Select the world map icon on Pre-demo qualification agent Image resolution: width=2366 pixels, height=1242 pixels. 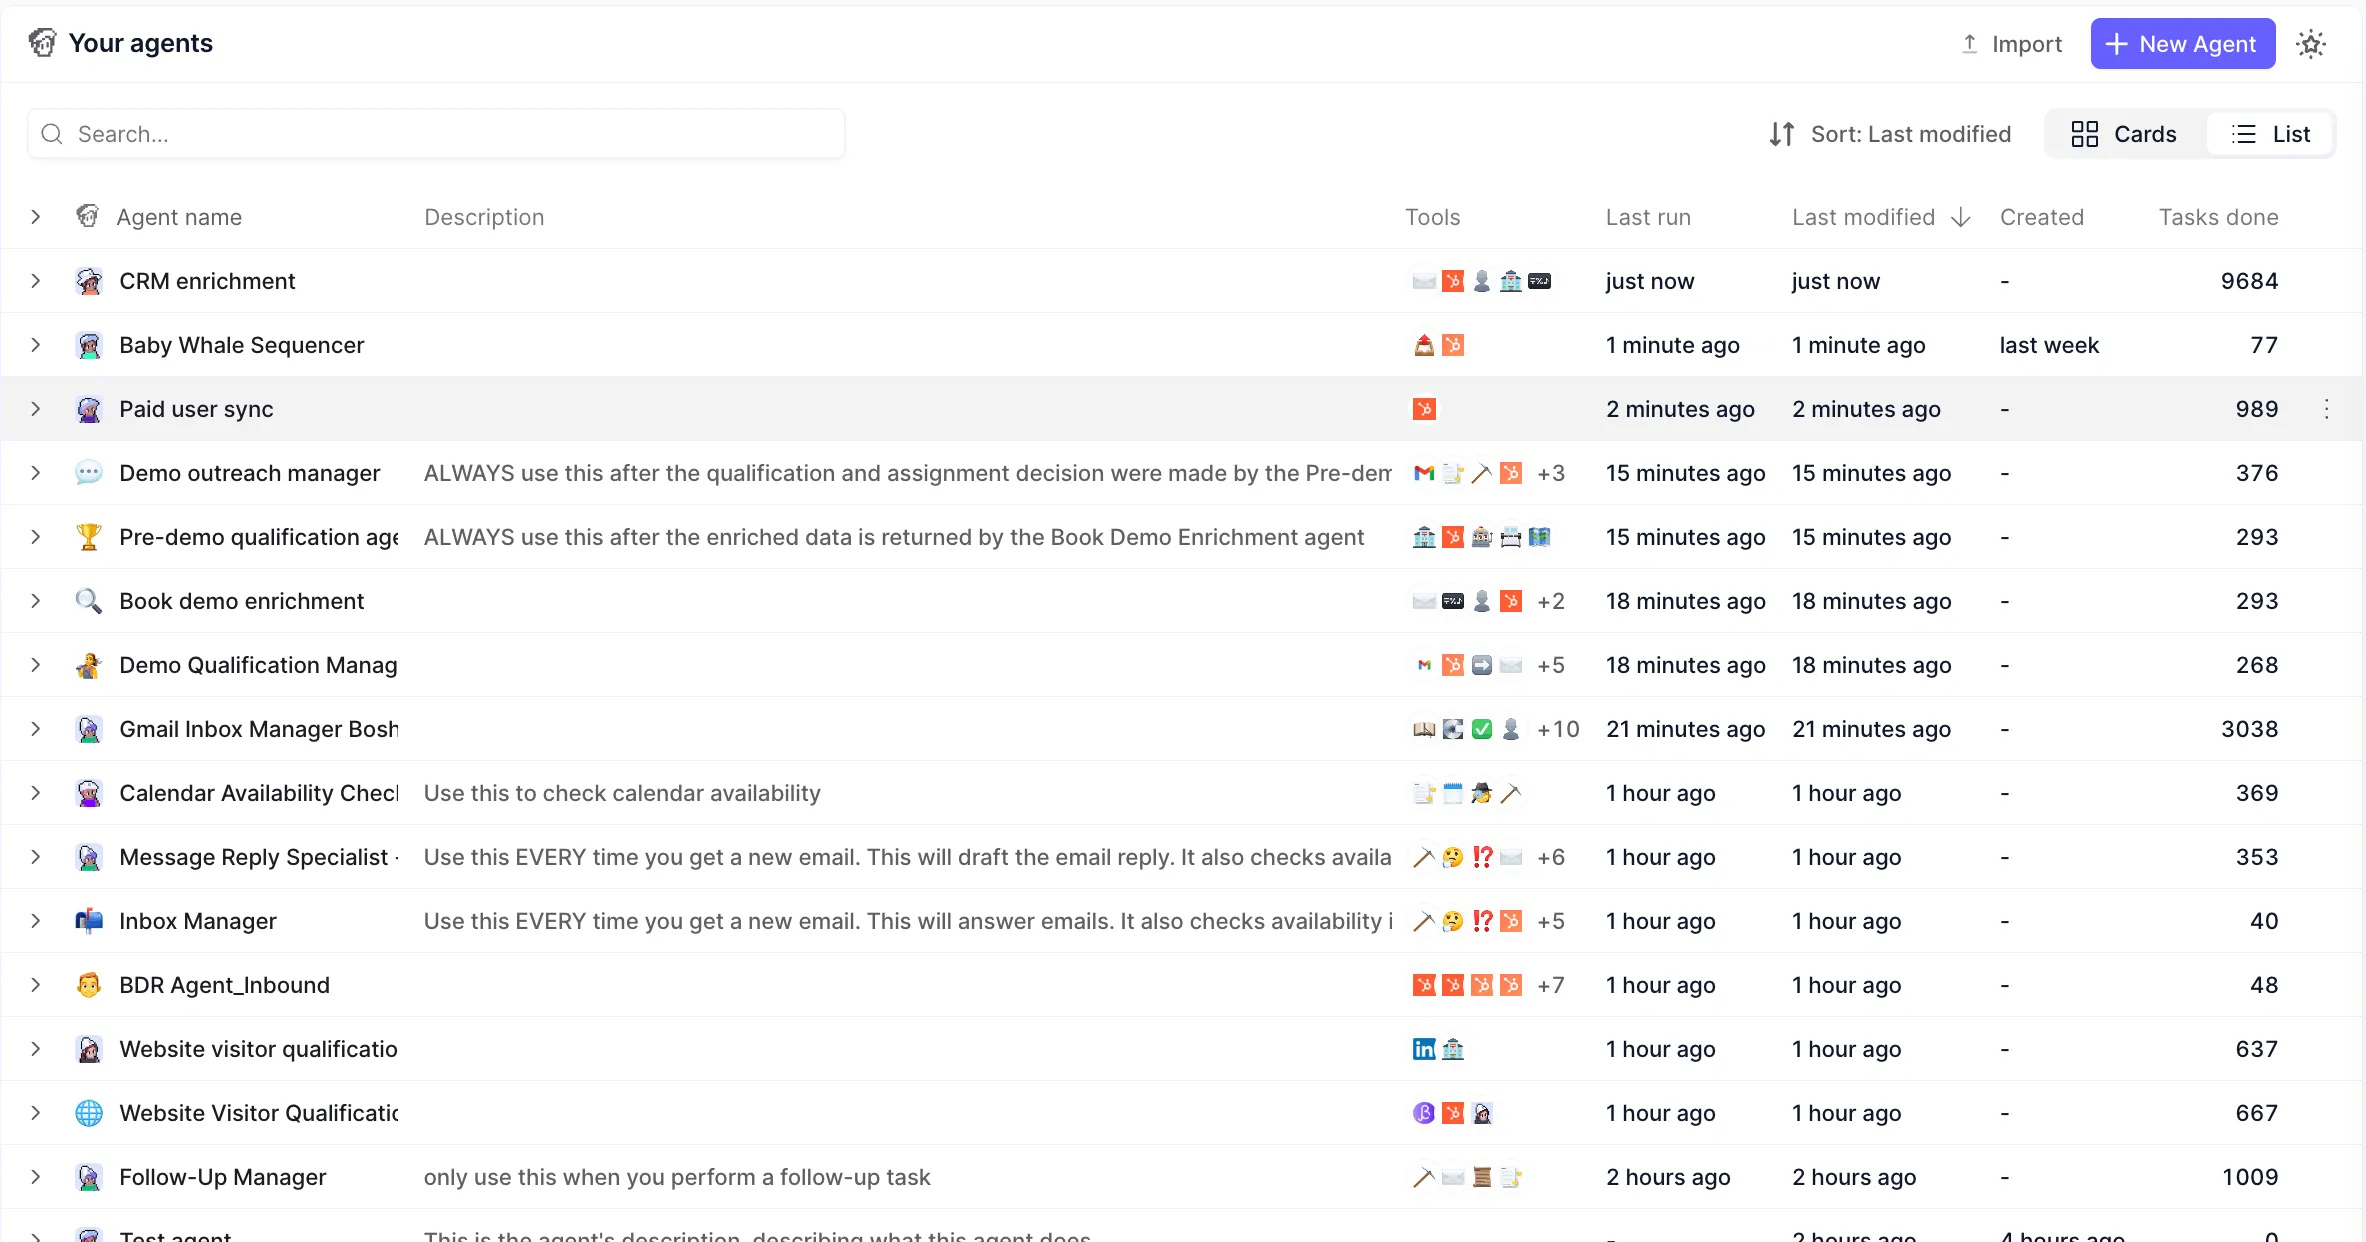[x=1541, y=537]
